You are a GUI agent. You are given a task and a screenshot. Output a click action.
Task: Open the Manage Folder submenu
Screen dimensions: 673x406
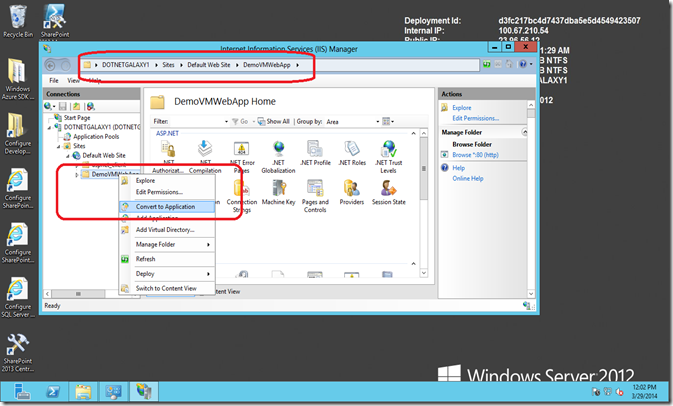[167, 244]
